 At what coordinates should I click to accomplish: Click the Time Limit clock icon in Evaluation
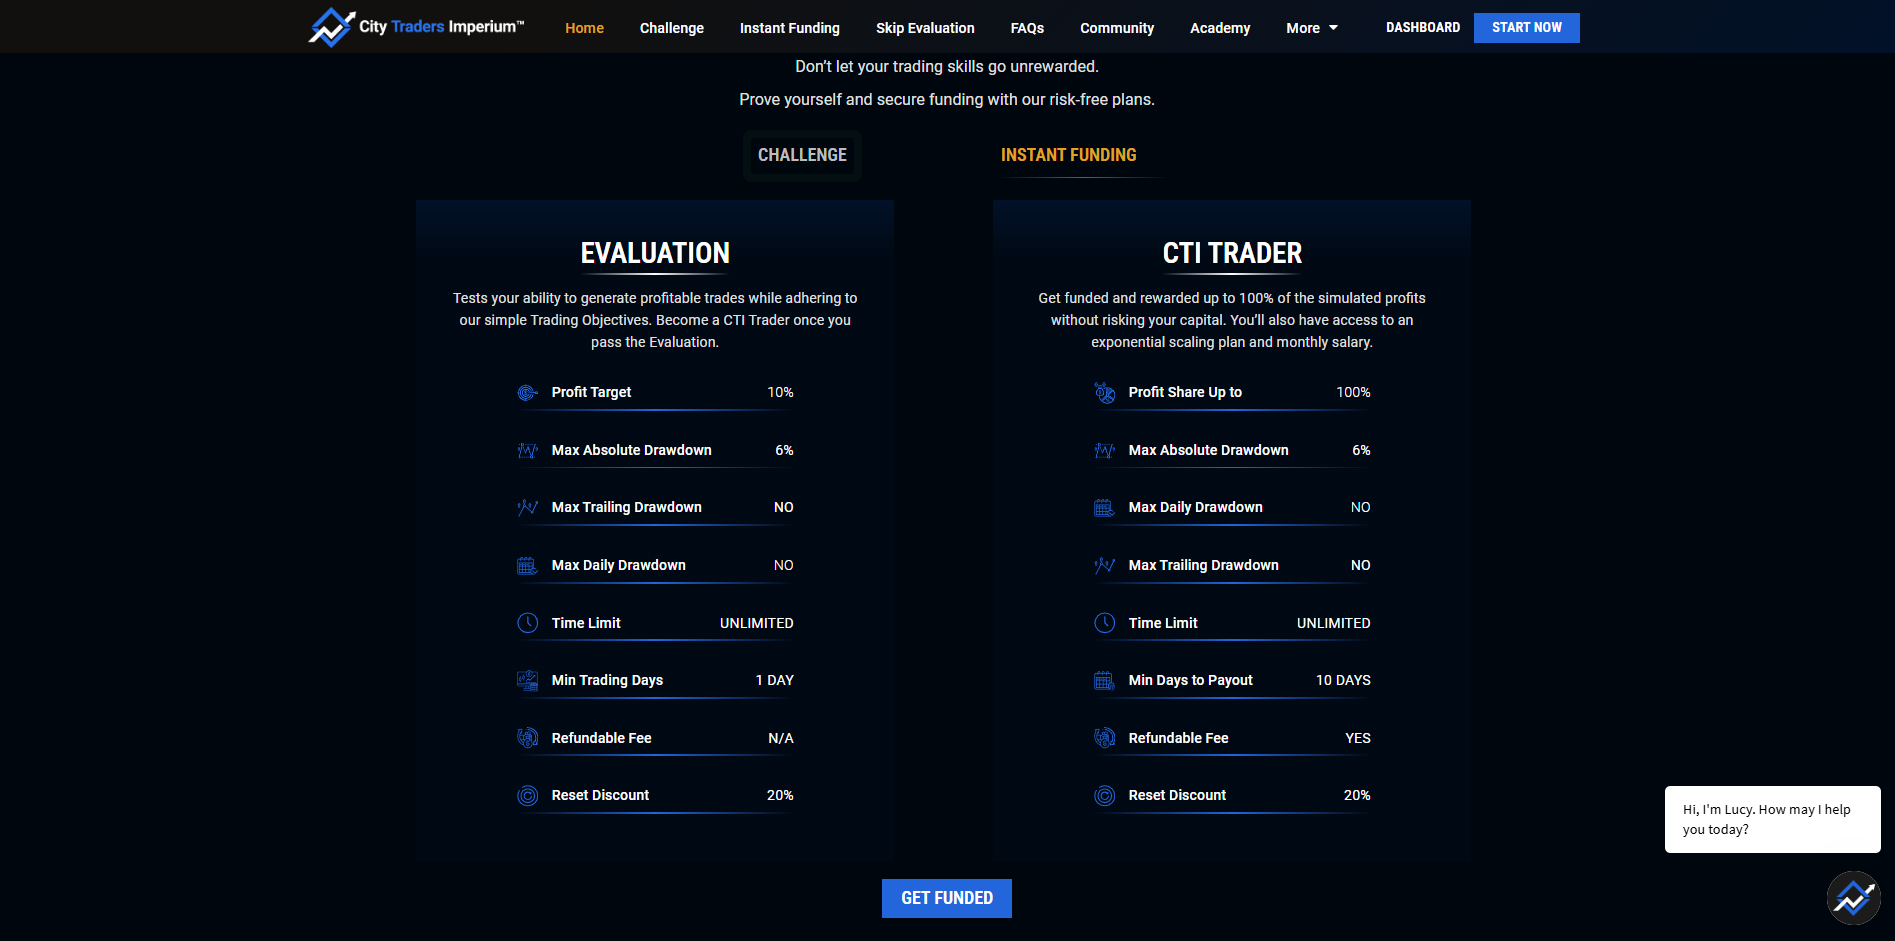[x=527, y=623]
